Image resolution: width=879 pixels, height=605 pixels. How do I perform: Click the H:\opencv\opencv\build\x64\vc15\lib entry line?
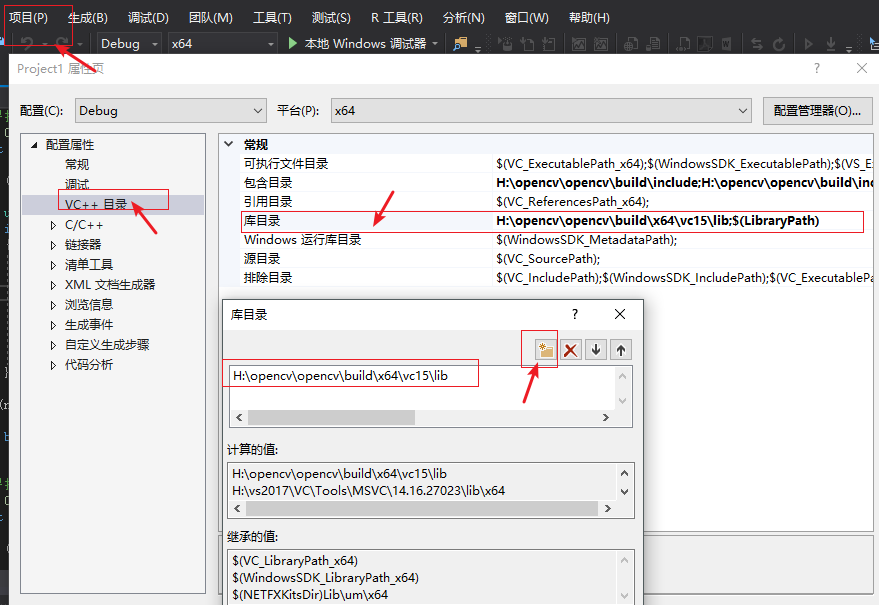[340, 376]
